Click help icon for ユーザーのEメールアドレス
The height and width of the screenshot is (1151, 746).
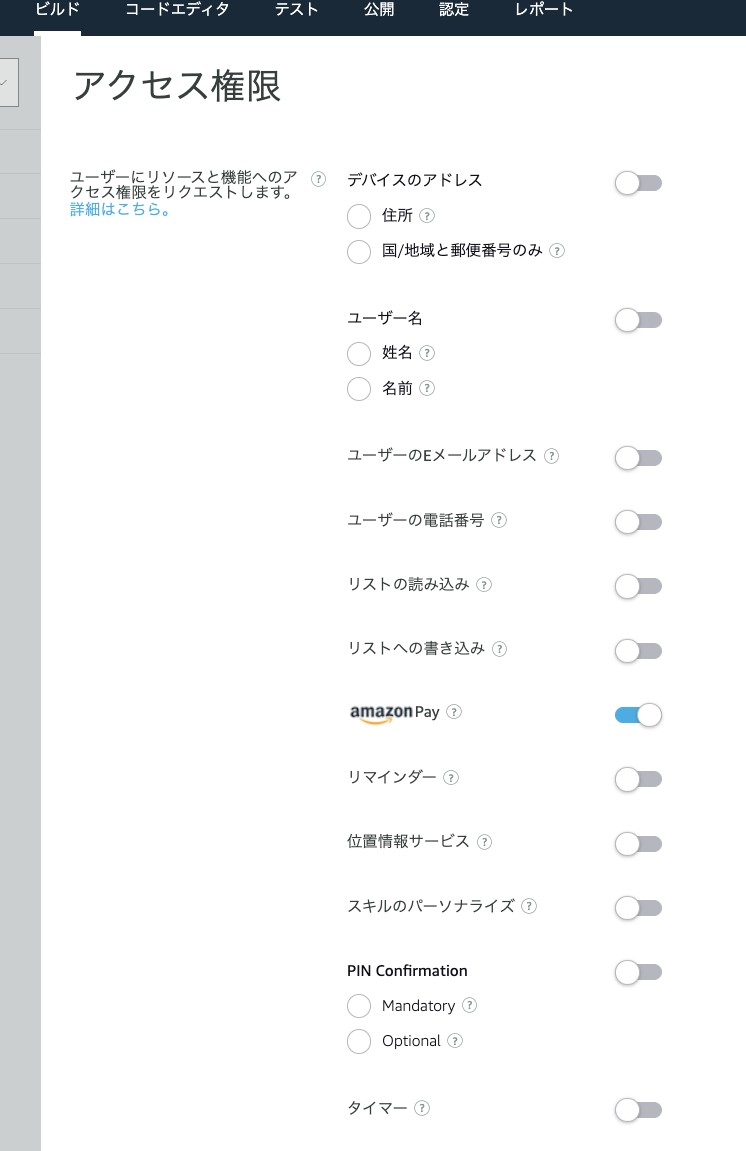pos(550,456)
